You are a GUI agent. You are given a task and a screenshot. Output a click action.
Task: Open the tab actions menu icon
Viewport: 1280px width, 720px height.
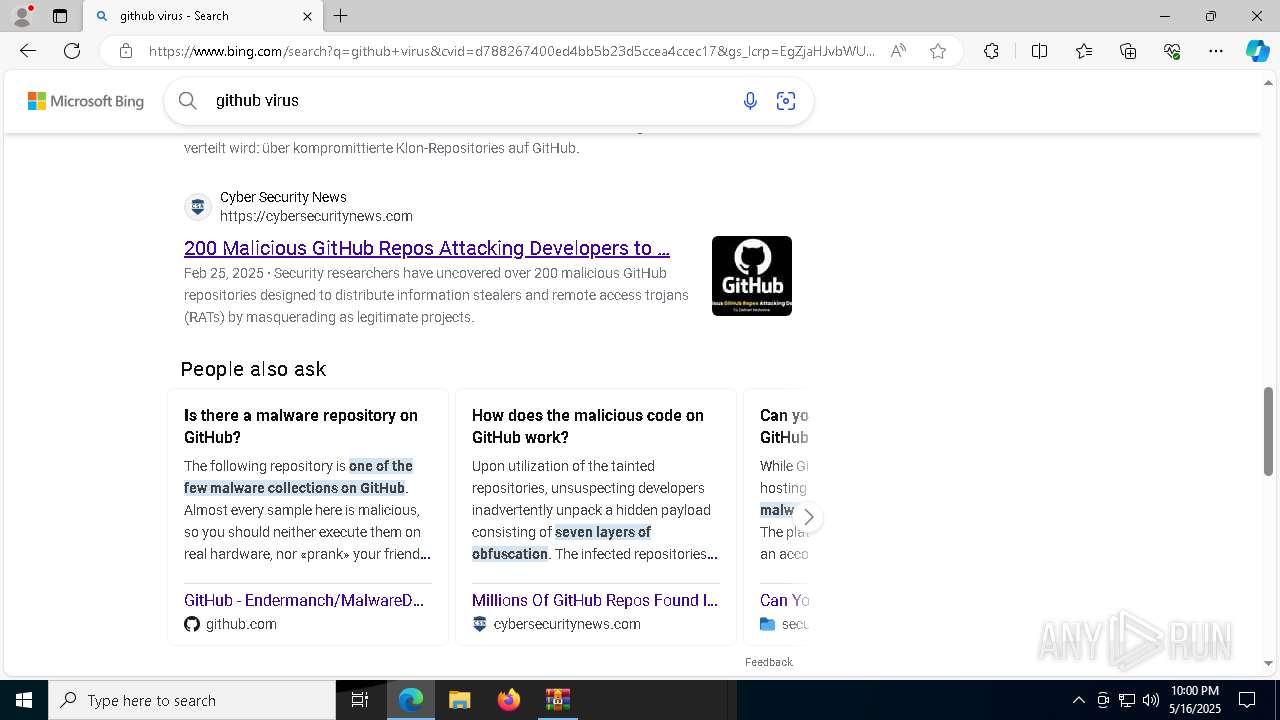pos(60,16)
